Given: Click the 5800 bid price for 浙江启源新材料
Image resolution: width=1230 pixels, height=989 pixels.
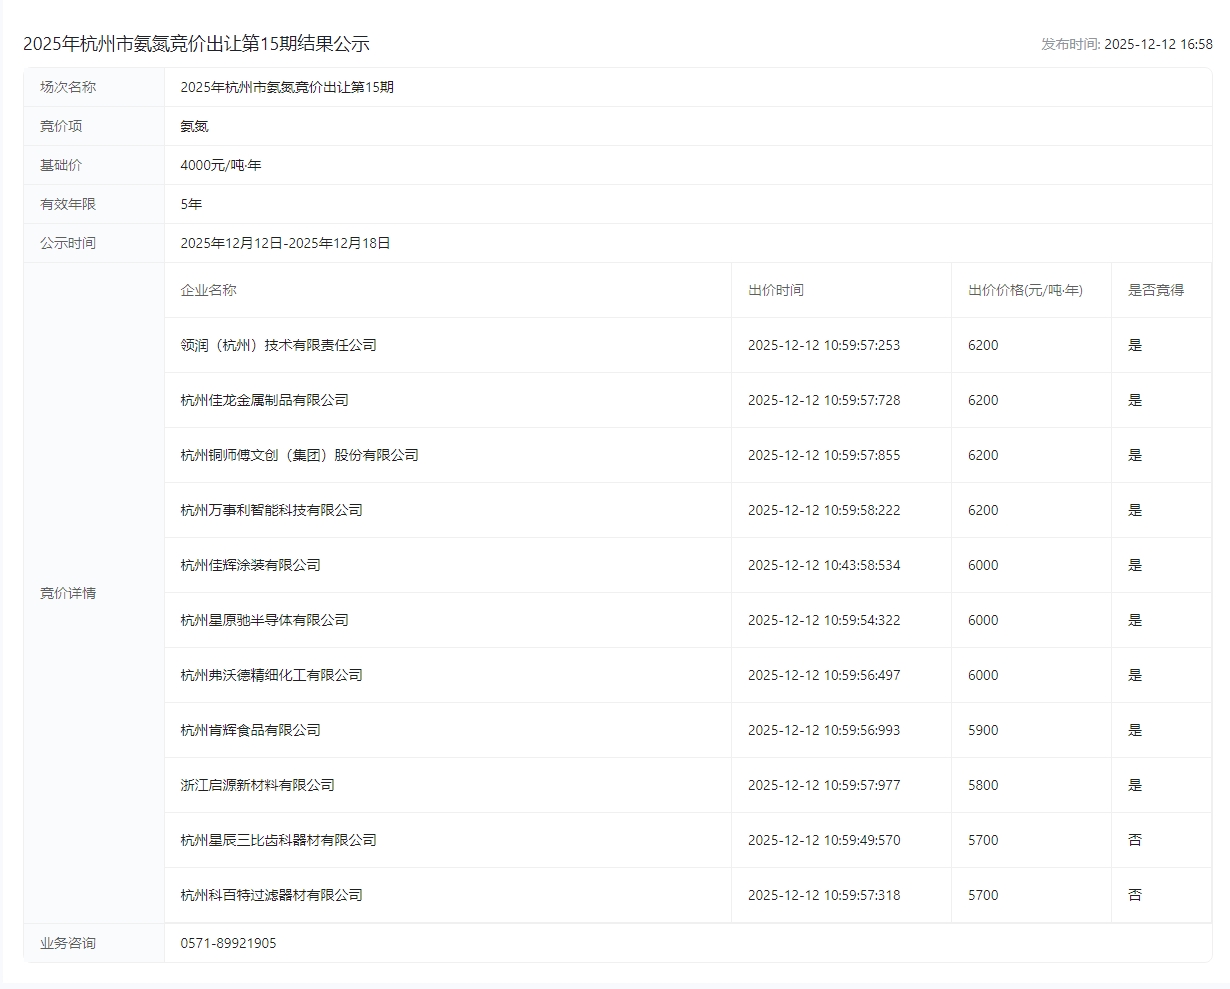Looking at the screenshot, I should [x=982, y=785].
